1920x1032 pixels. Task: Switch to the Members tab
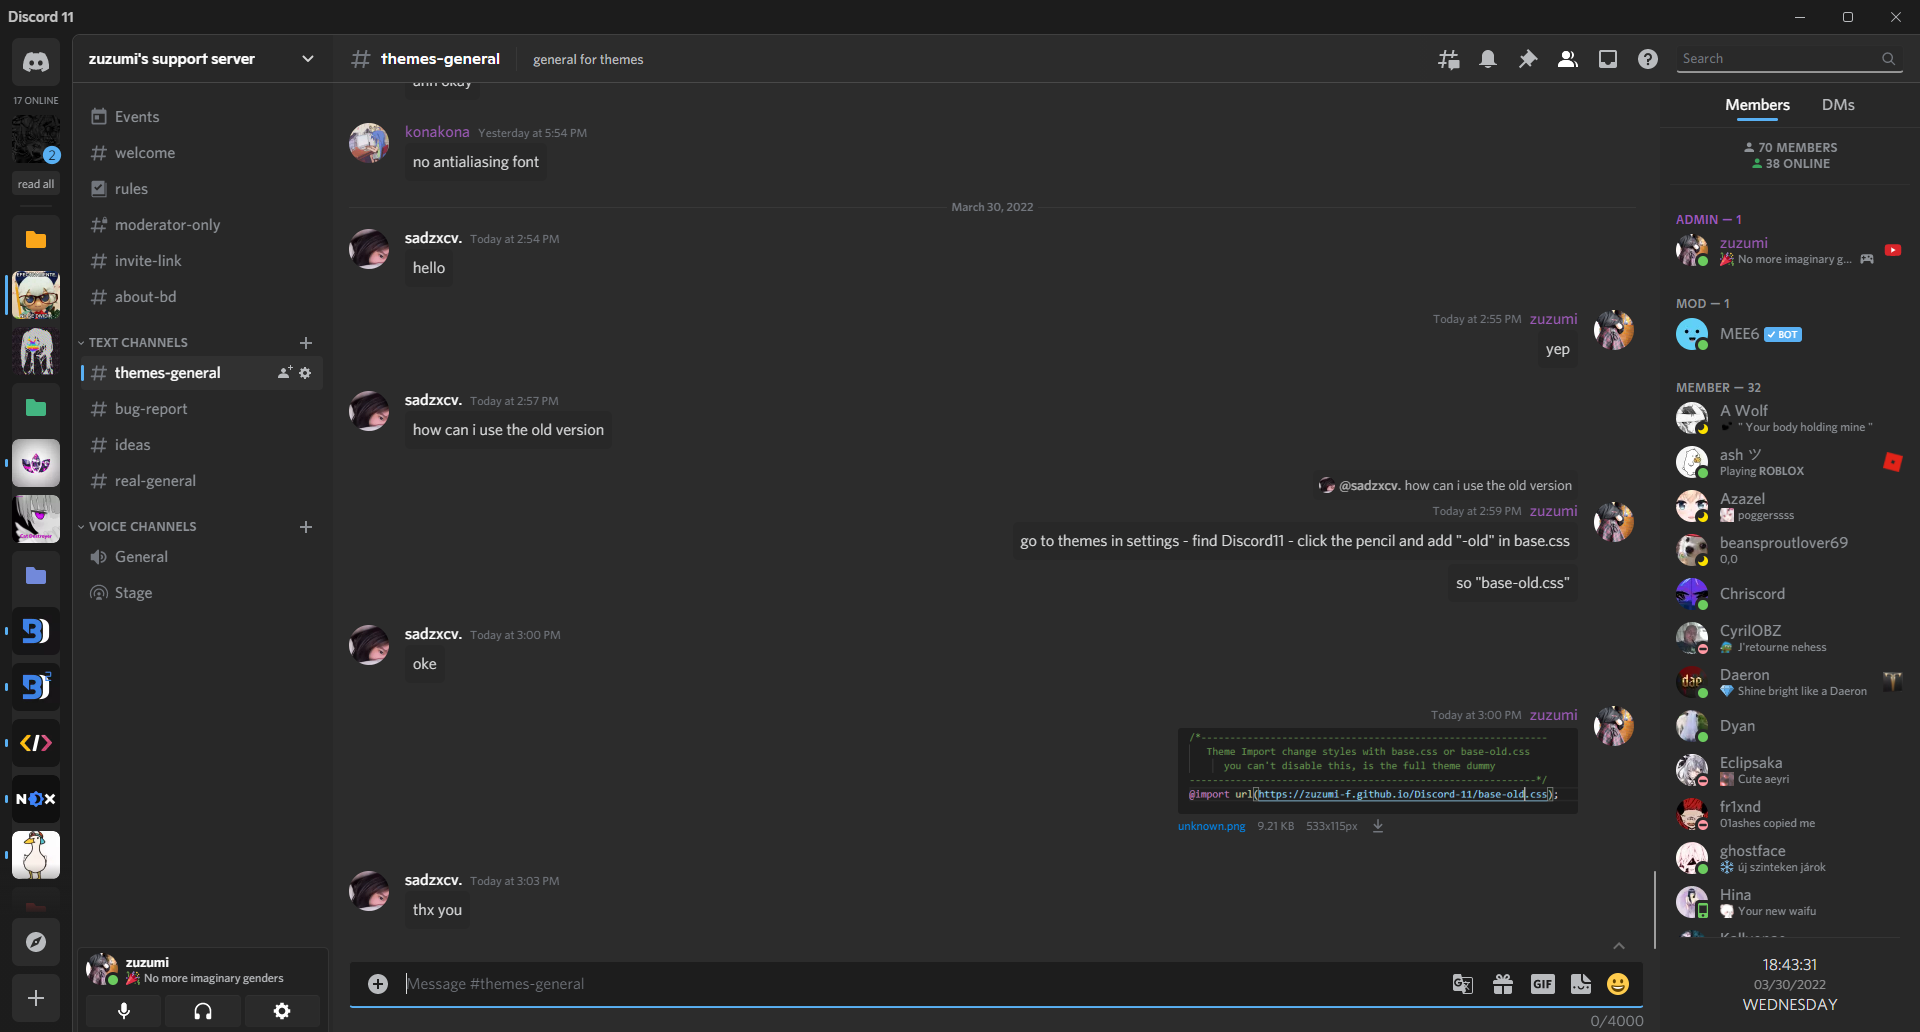pyautogui.click(x=1757, y=105)
